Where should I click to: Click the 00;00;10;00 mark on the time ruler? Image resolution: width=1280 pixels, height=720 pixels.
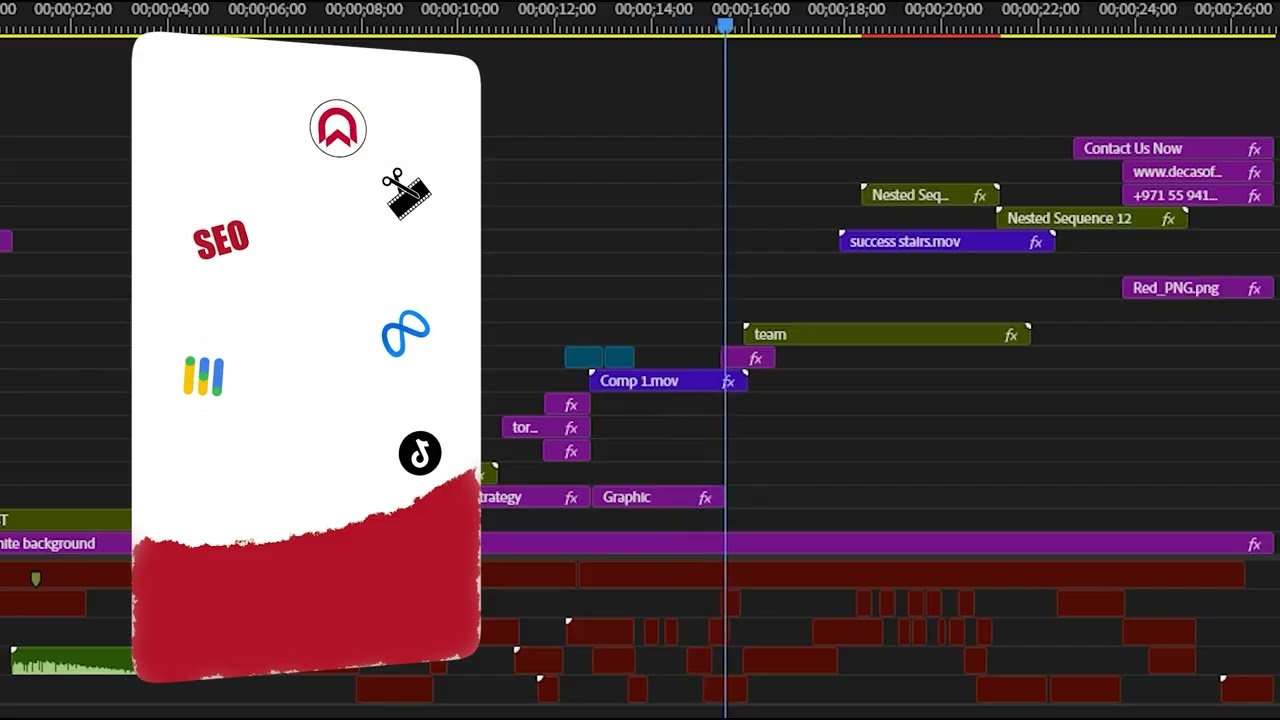[459, 10]
